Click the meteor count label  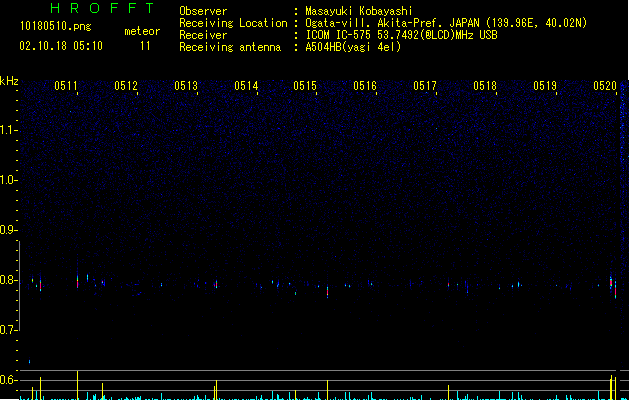coord(142,31)
